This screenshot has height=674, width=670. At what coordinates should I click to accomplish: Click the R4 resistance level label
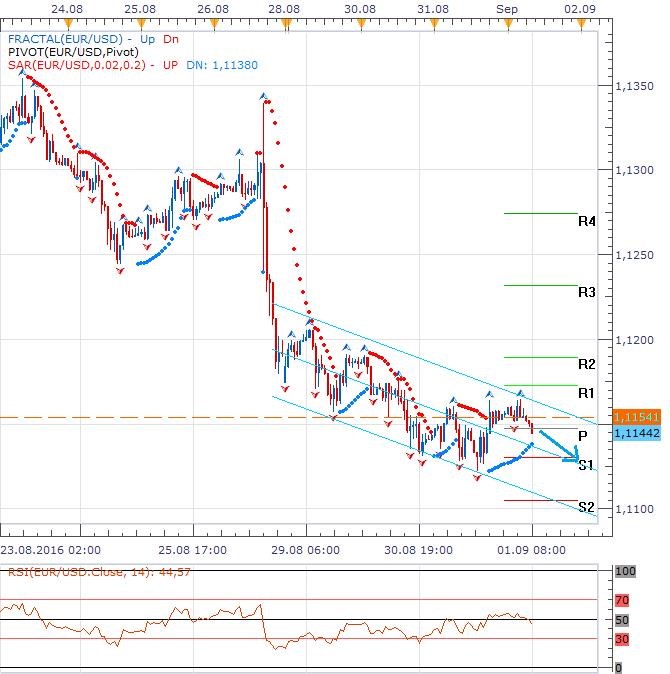click(587, 221)
